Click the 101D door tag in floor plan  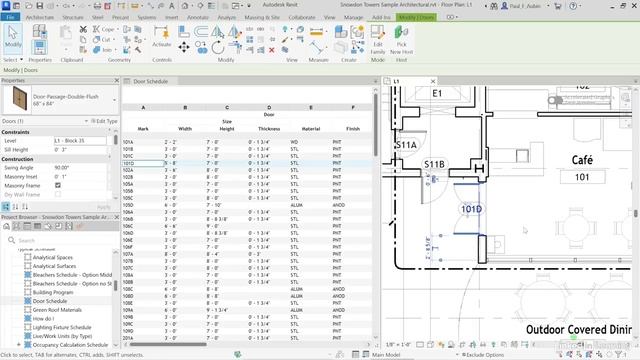(471, 209)
